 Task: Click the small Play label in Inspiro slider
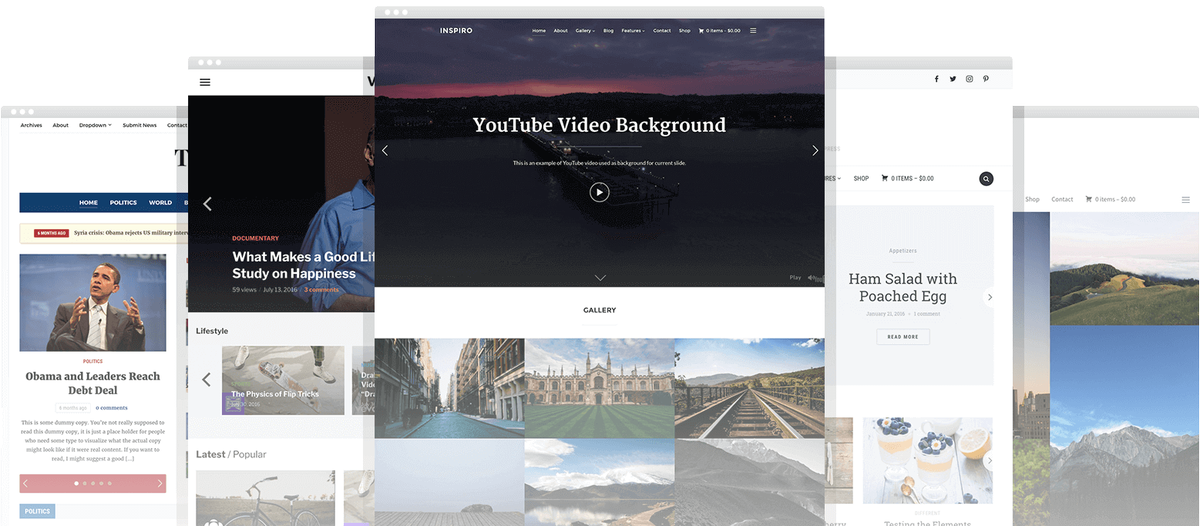click(x=795, y=278)
